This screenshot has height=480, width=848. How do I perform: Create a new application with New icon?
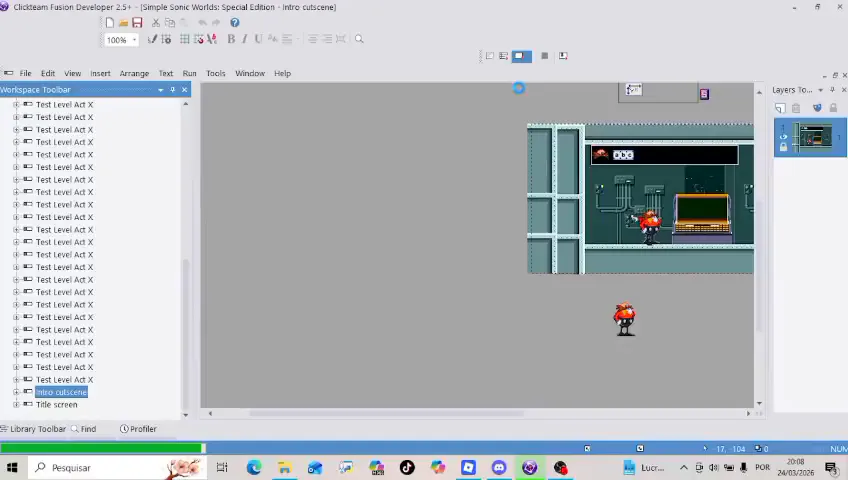pyautogui.click(x=110, y=23)
